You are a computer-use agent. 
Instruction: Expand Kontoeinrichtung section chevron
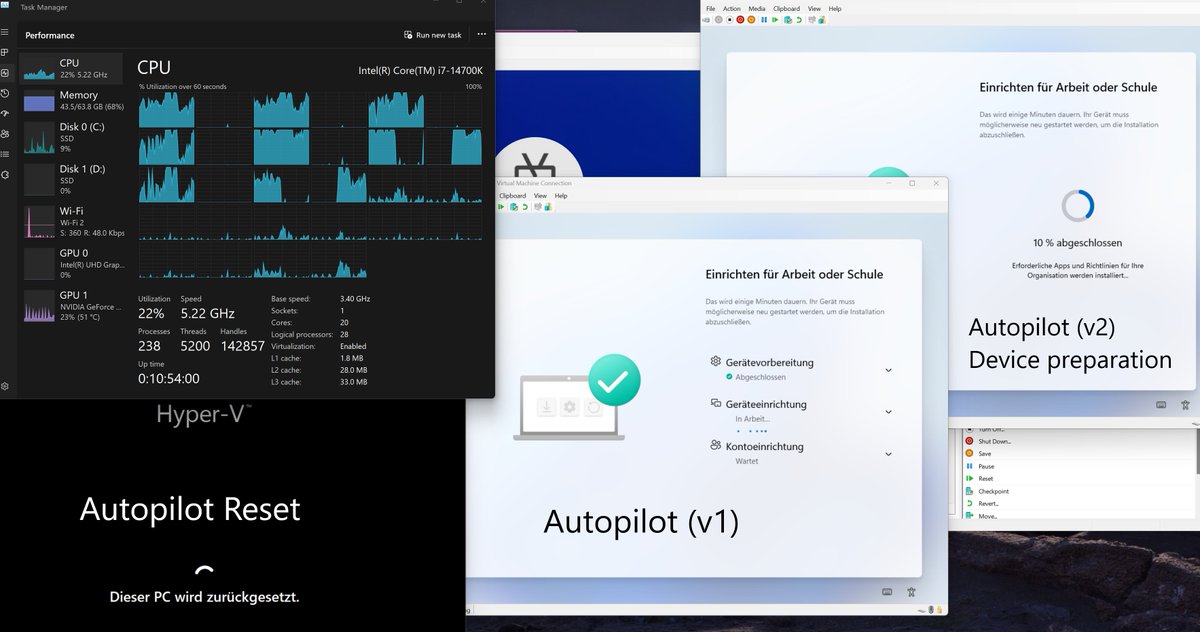click(x=888, y=454)
